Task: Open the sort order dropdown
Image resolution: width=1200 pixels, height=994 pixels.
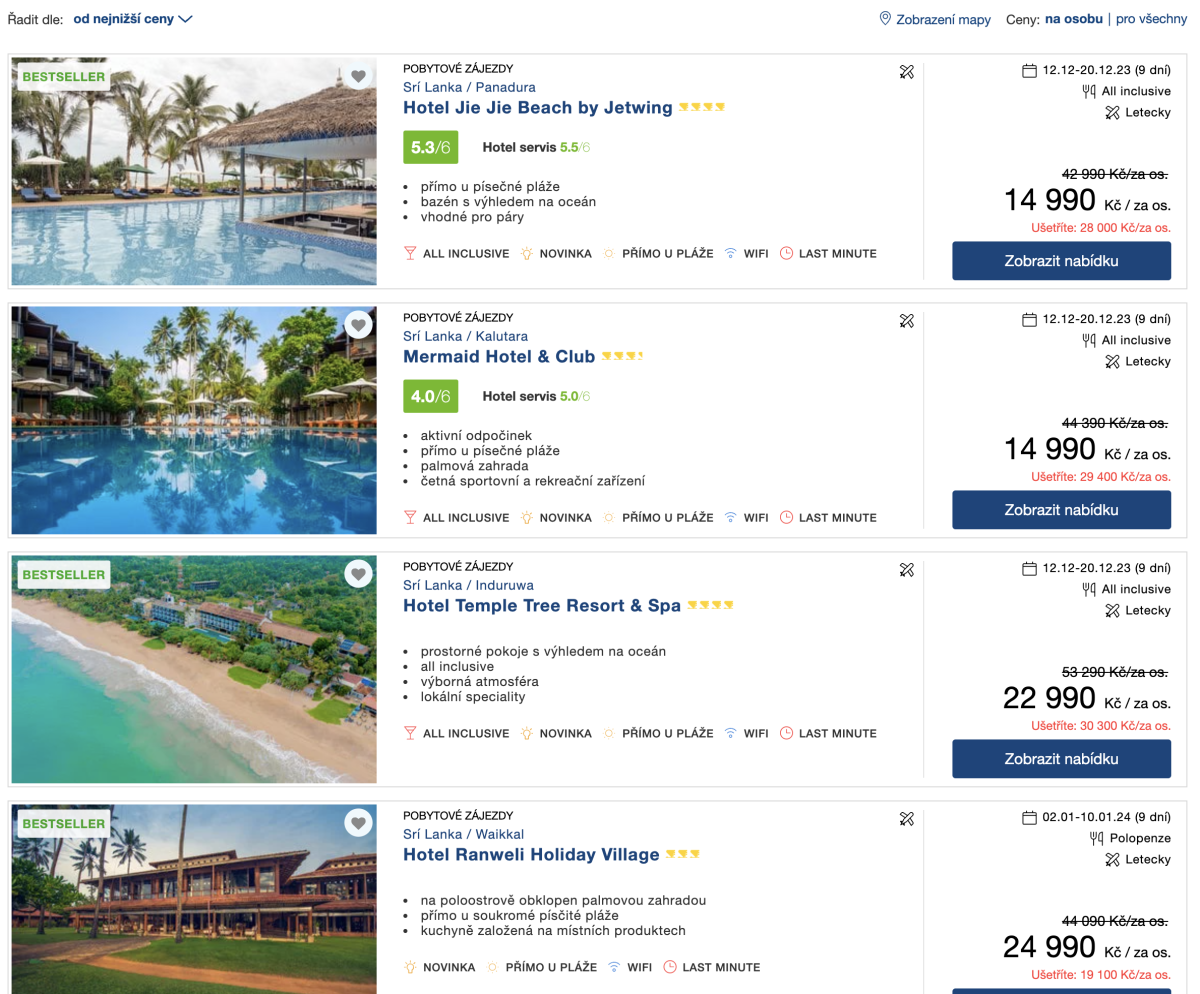Action: click(123, 19)
